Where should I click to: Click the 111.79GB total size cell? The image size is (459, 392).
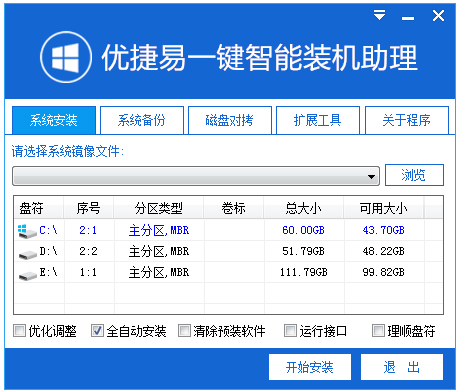click(x=304, y=273)
